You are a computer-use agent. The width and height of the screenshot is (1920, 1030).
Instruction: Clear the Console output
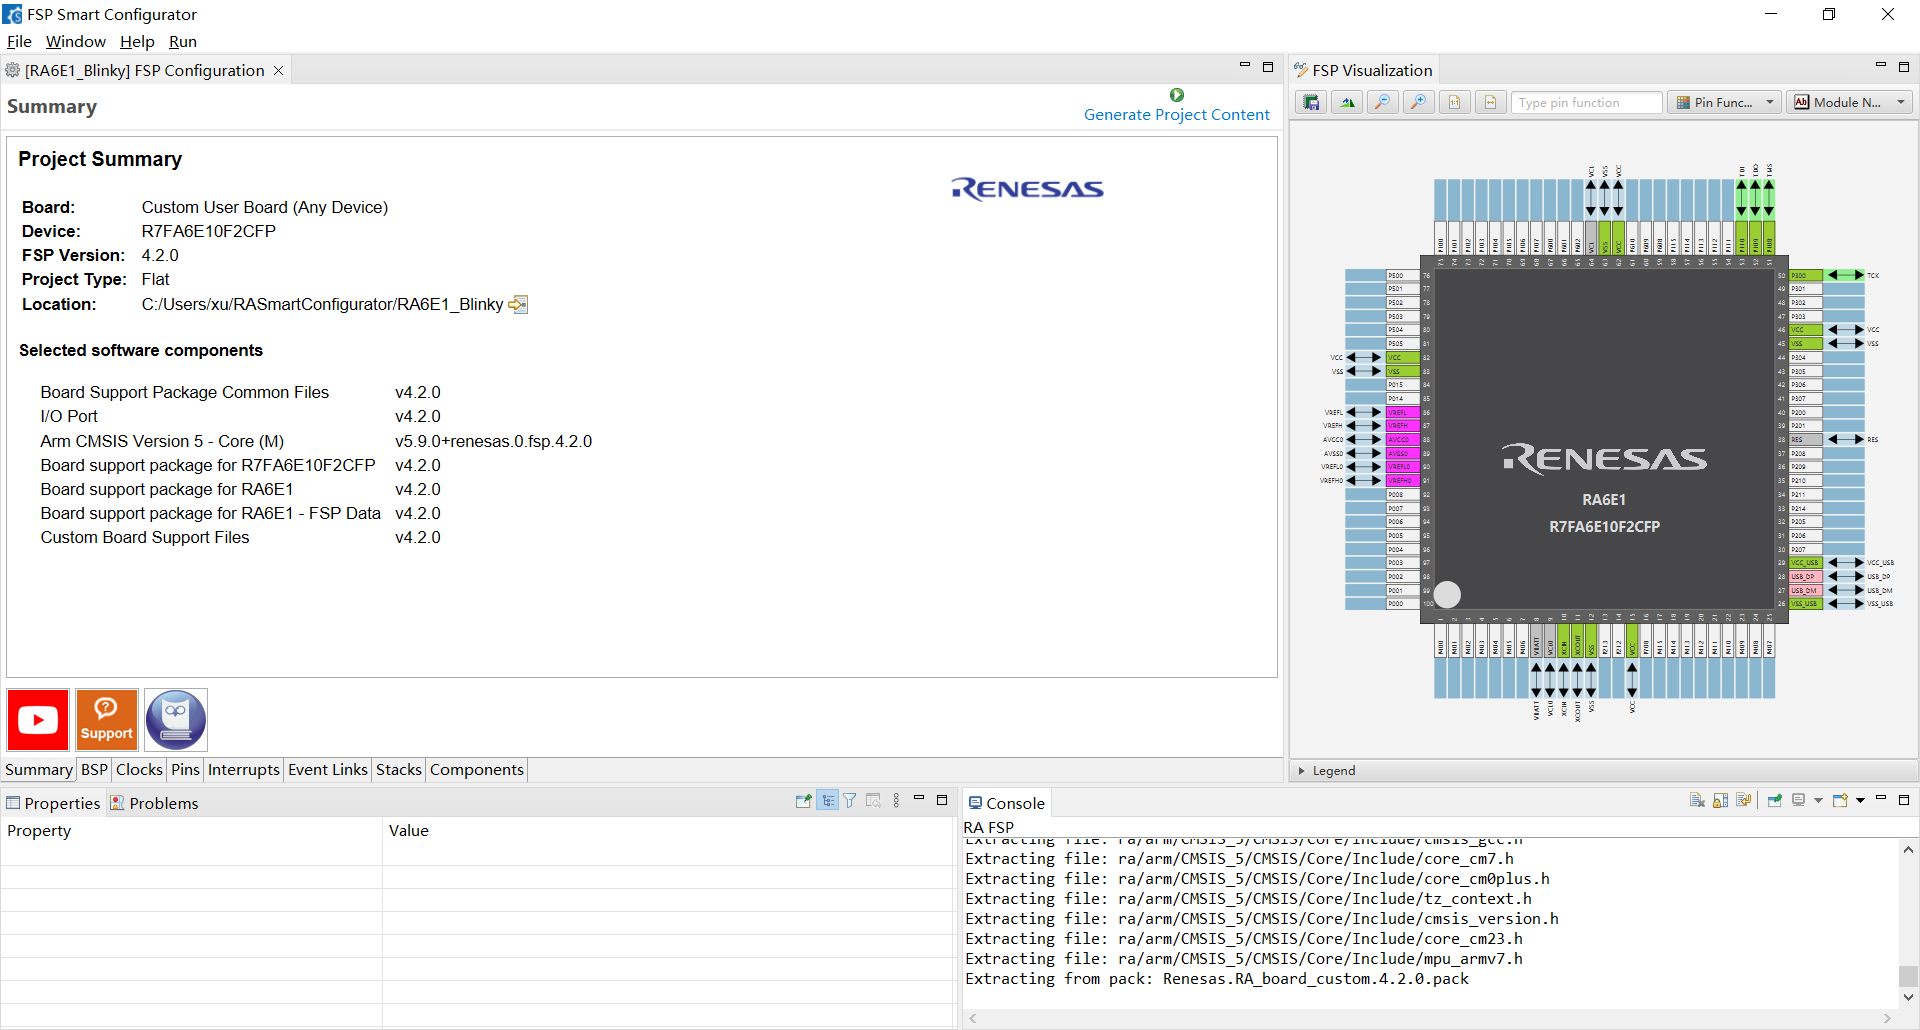click(x=1697, y=800)
